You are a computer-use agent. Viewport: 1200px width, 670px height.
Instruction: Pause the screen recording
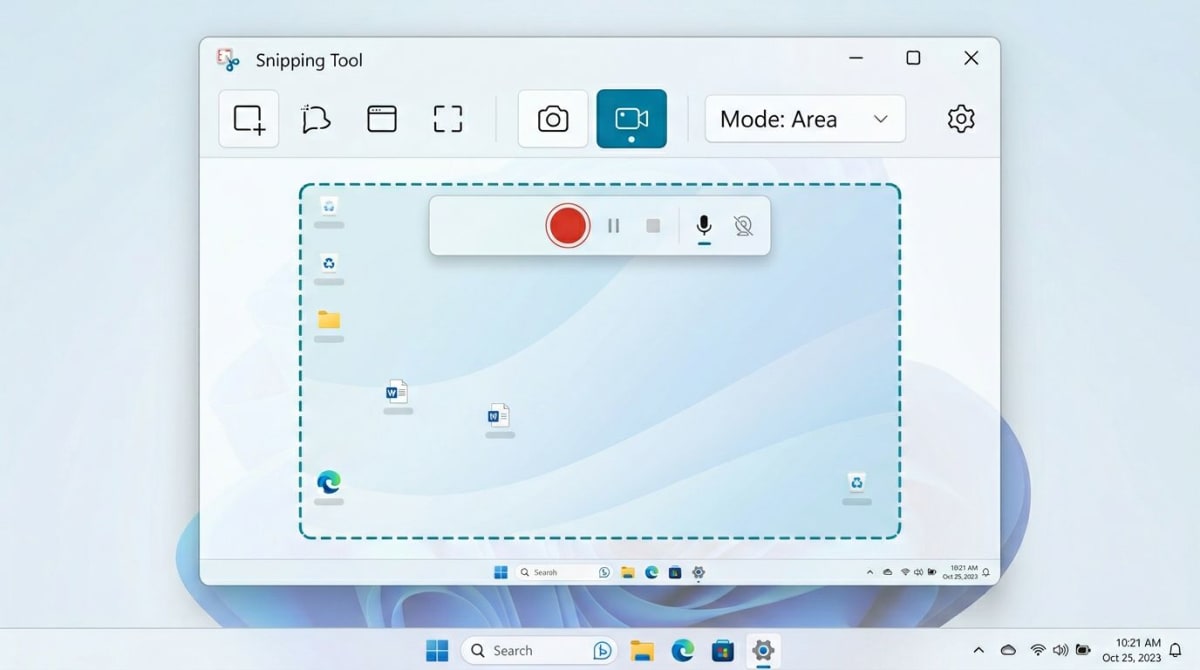pyautogui.click(x=614, y=225)
